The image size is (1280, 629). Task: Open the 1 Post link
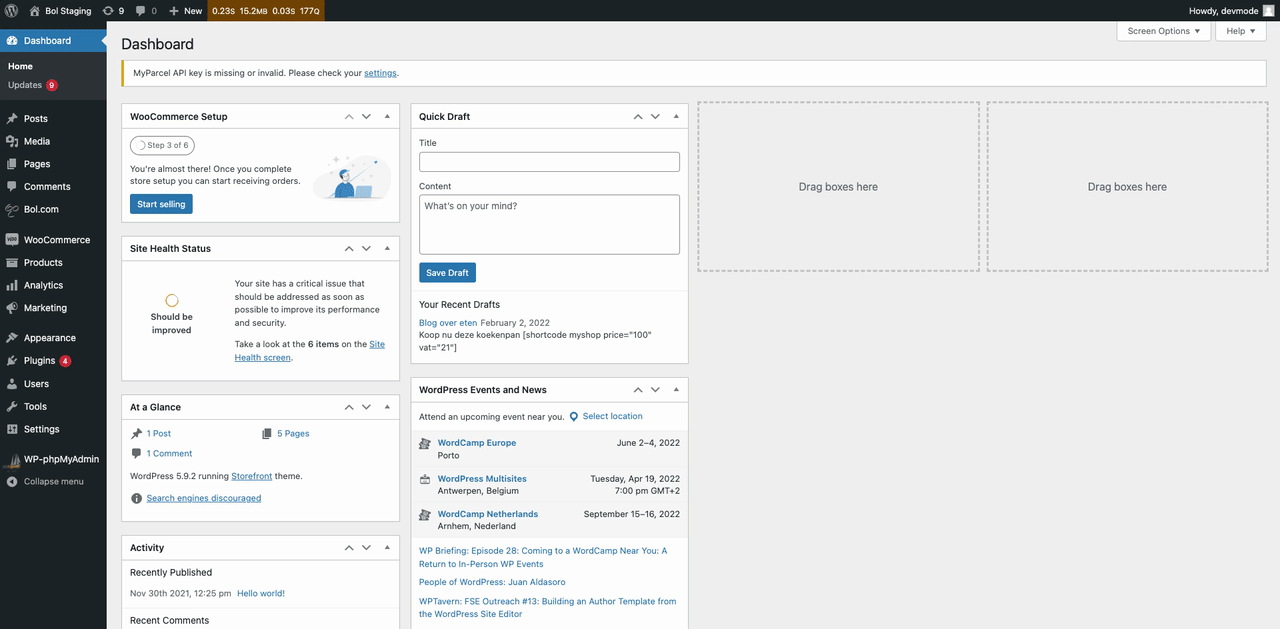159,434
